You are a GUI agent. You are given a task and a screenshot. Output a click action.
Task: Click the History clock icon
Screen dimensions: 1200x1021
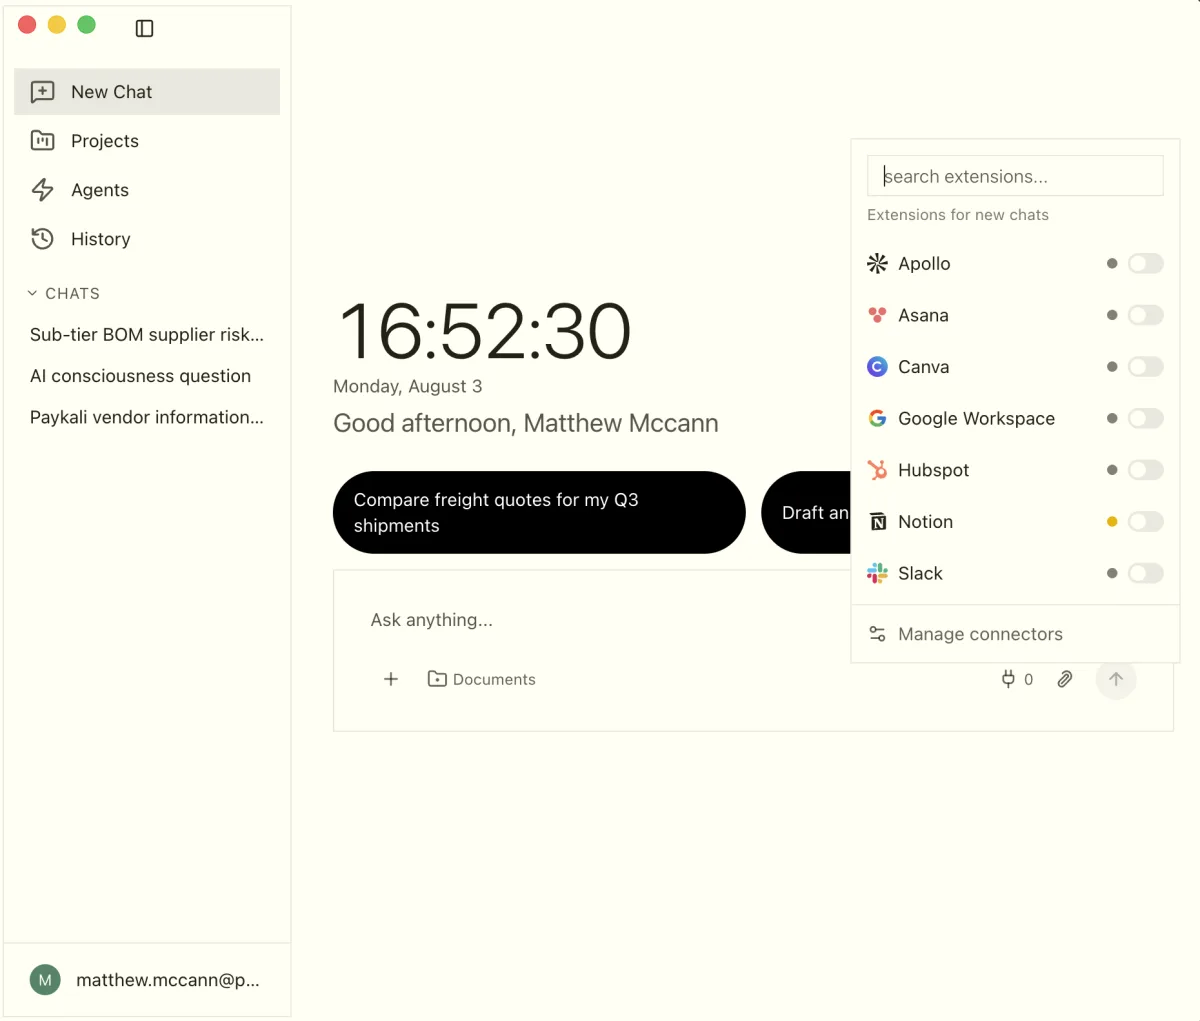[42, 238]
